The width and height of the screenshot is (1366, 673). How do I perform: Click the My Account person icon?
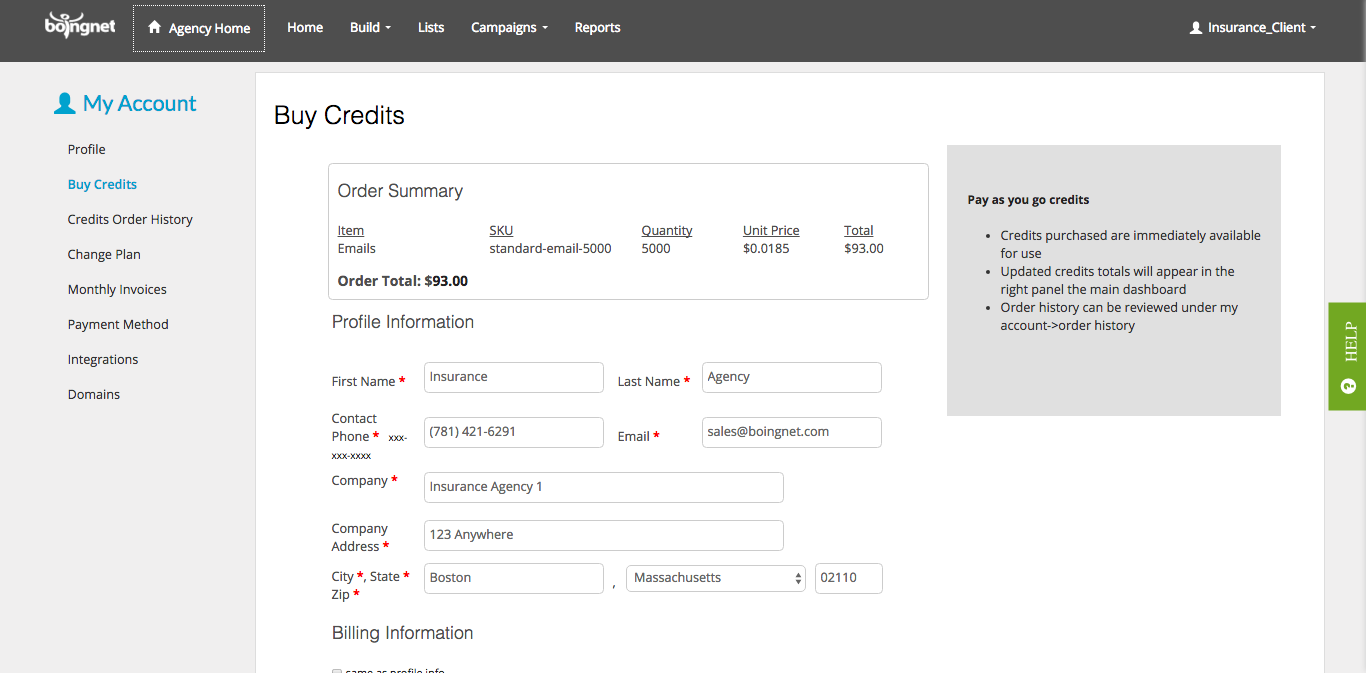tap(65, 103)
